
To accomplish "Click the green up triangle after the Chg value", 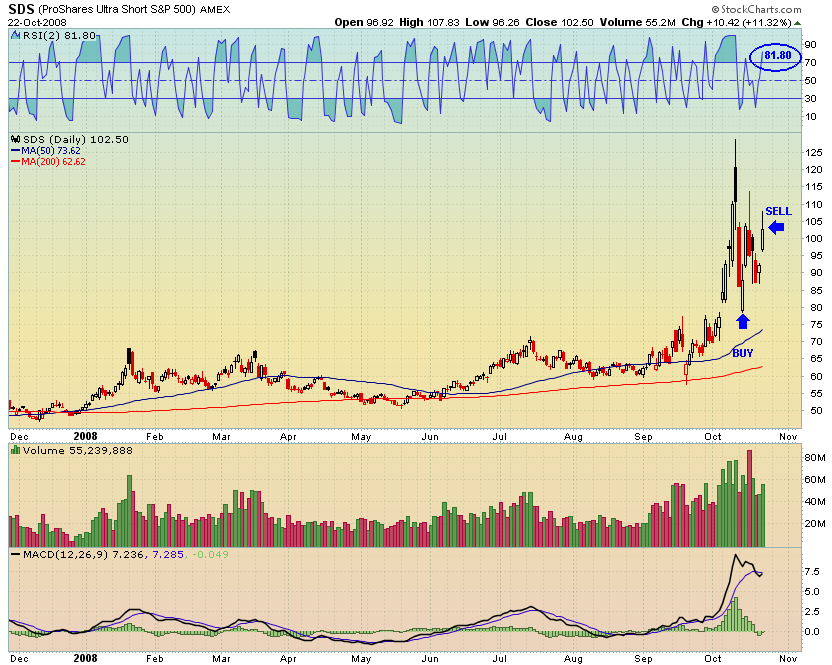I will click(798, 23).
